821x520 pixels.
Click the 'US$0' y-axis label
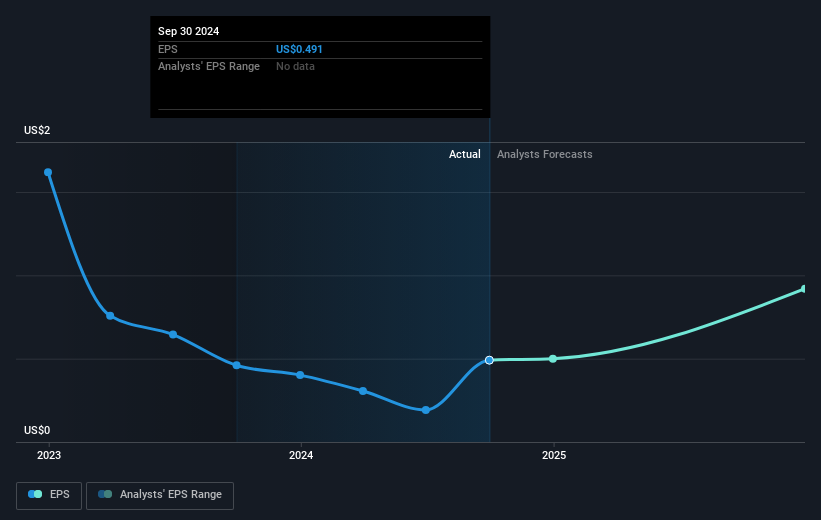coord(37,430)
